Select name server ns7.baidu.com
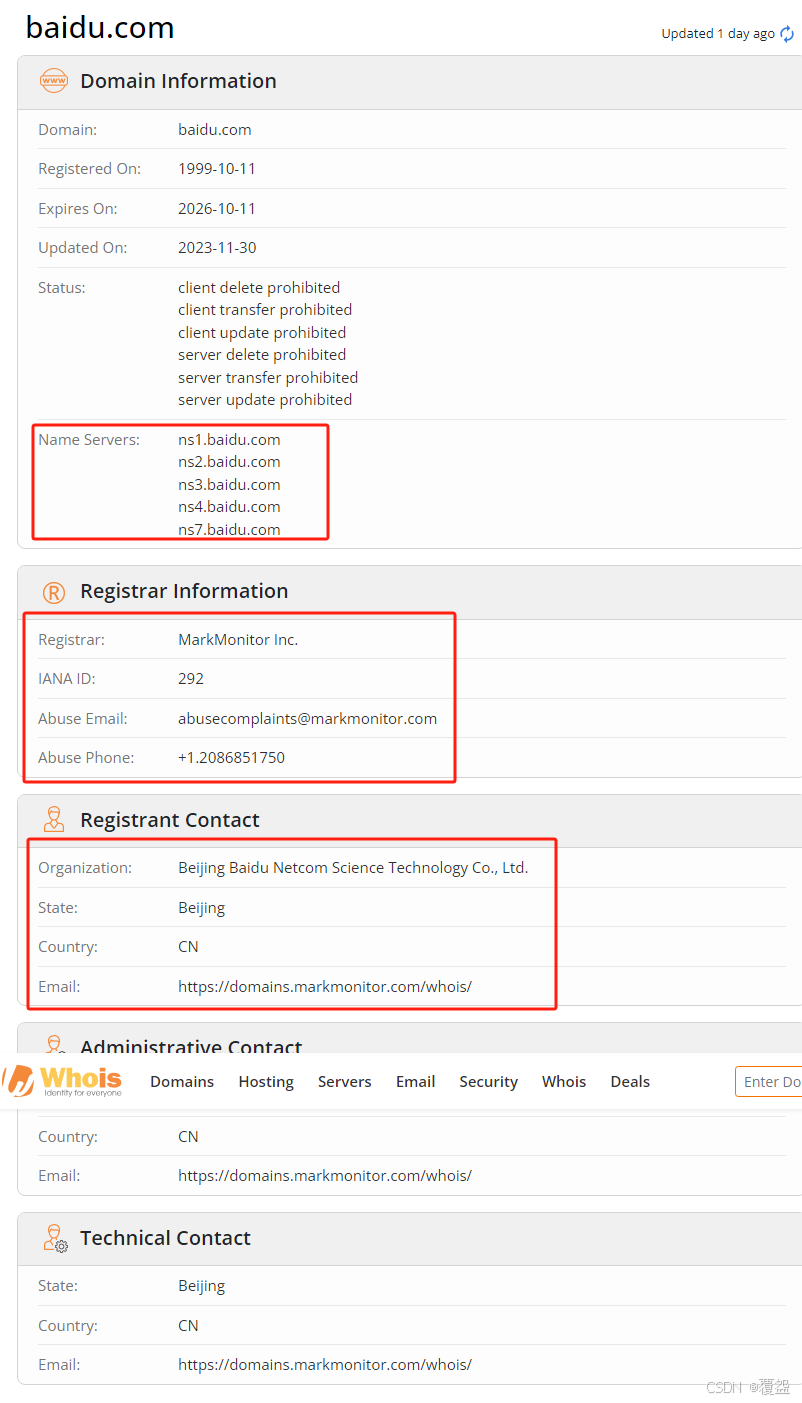The width and height of the screenshot is (802, 1403). pyautogui.click(x=229, y=530)
